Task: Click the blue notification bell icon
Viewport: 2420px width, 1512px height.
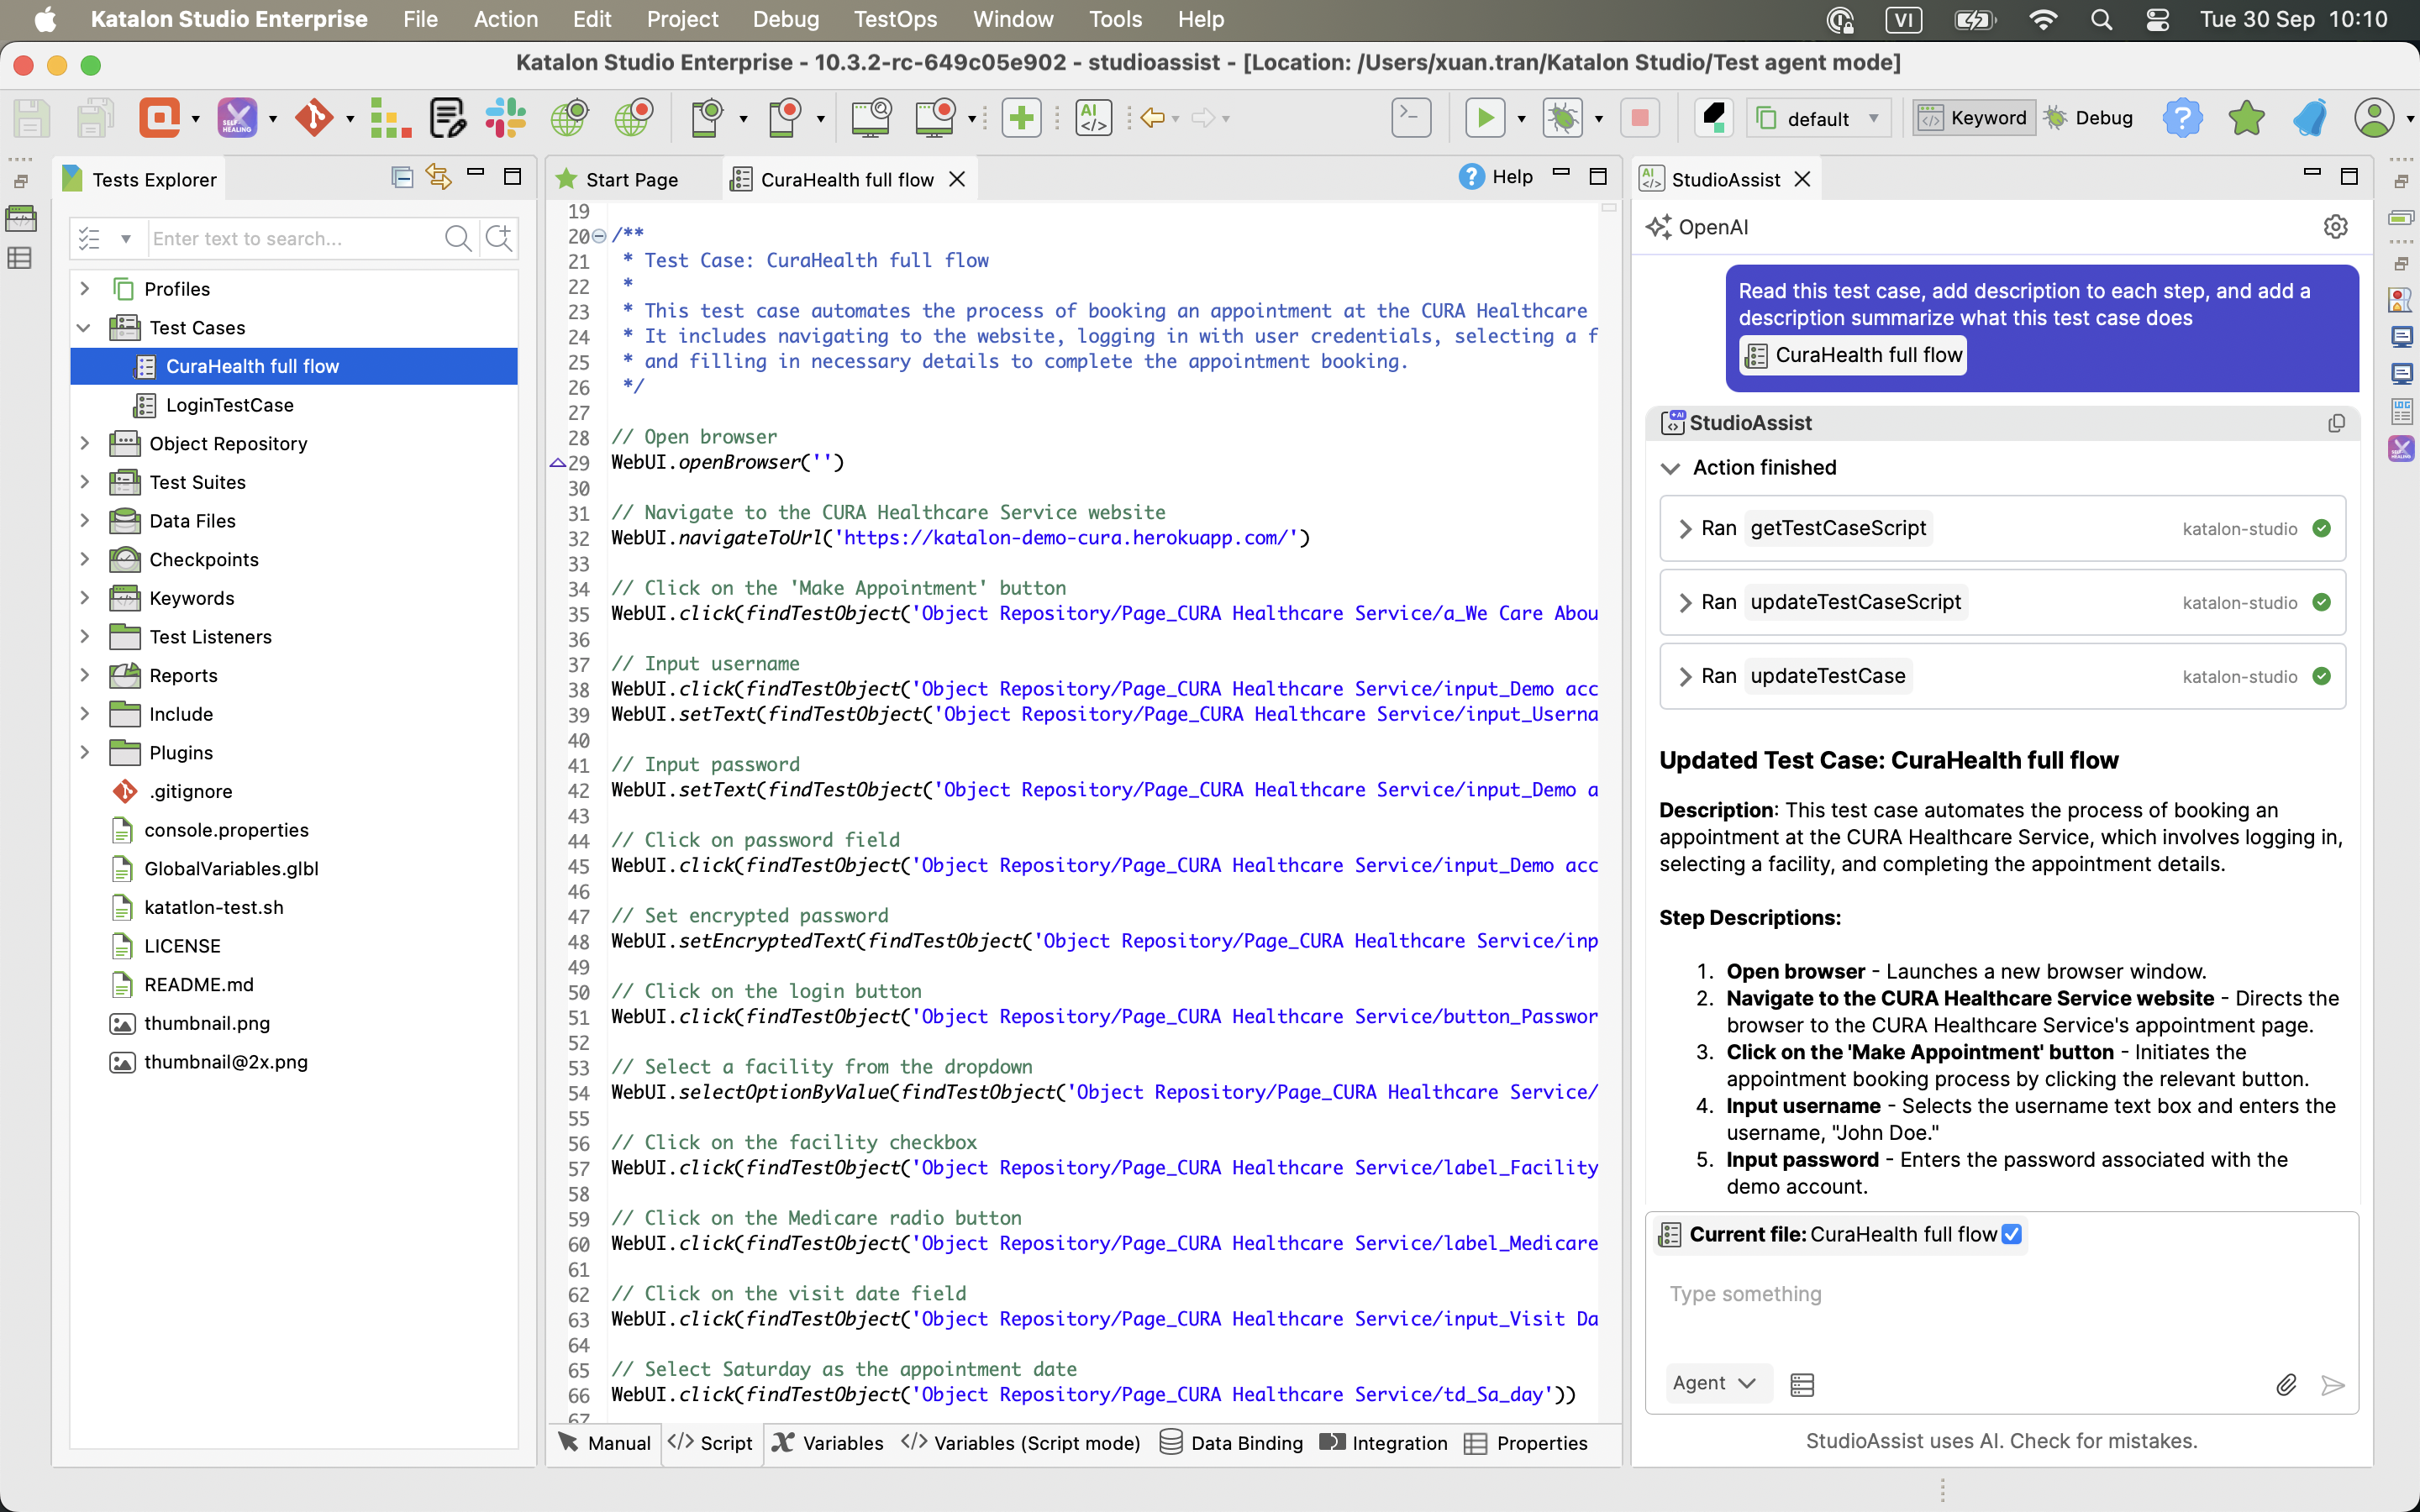Action: (2310, 118)
